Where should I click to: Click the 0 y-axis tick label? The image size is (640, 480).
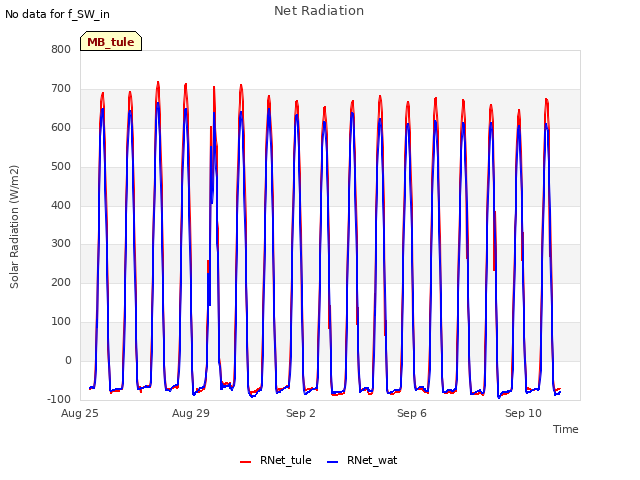pyautogui.click(x=68, y=360)
